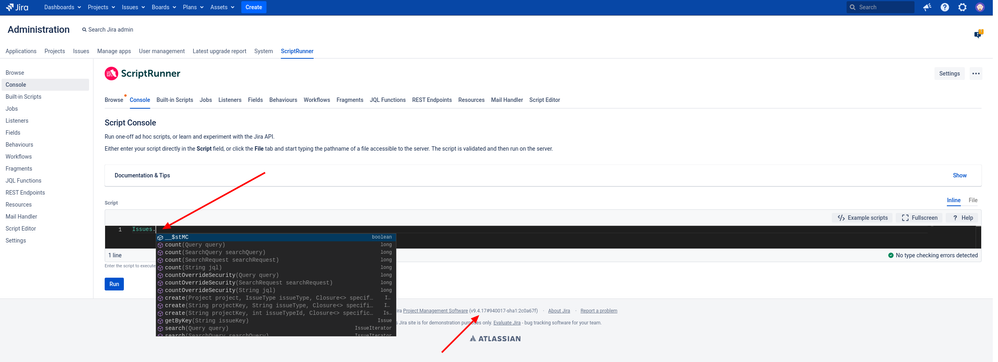The height and width of the screenshot is (362, 998).
Task: Click the Help button above the editor
Action: tap(963, 218)
